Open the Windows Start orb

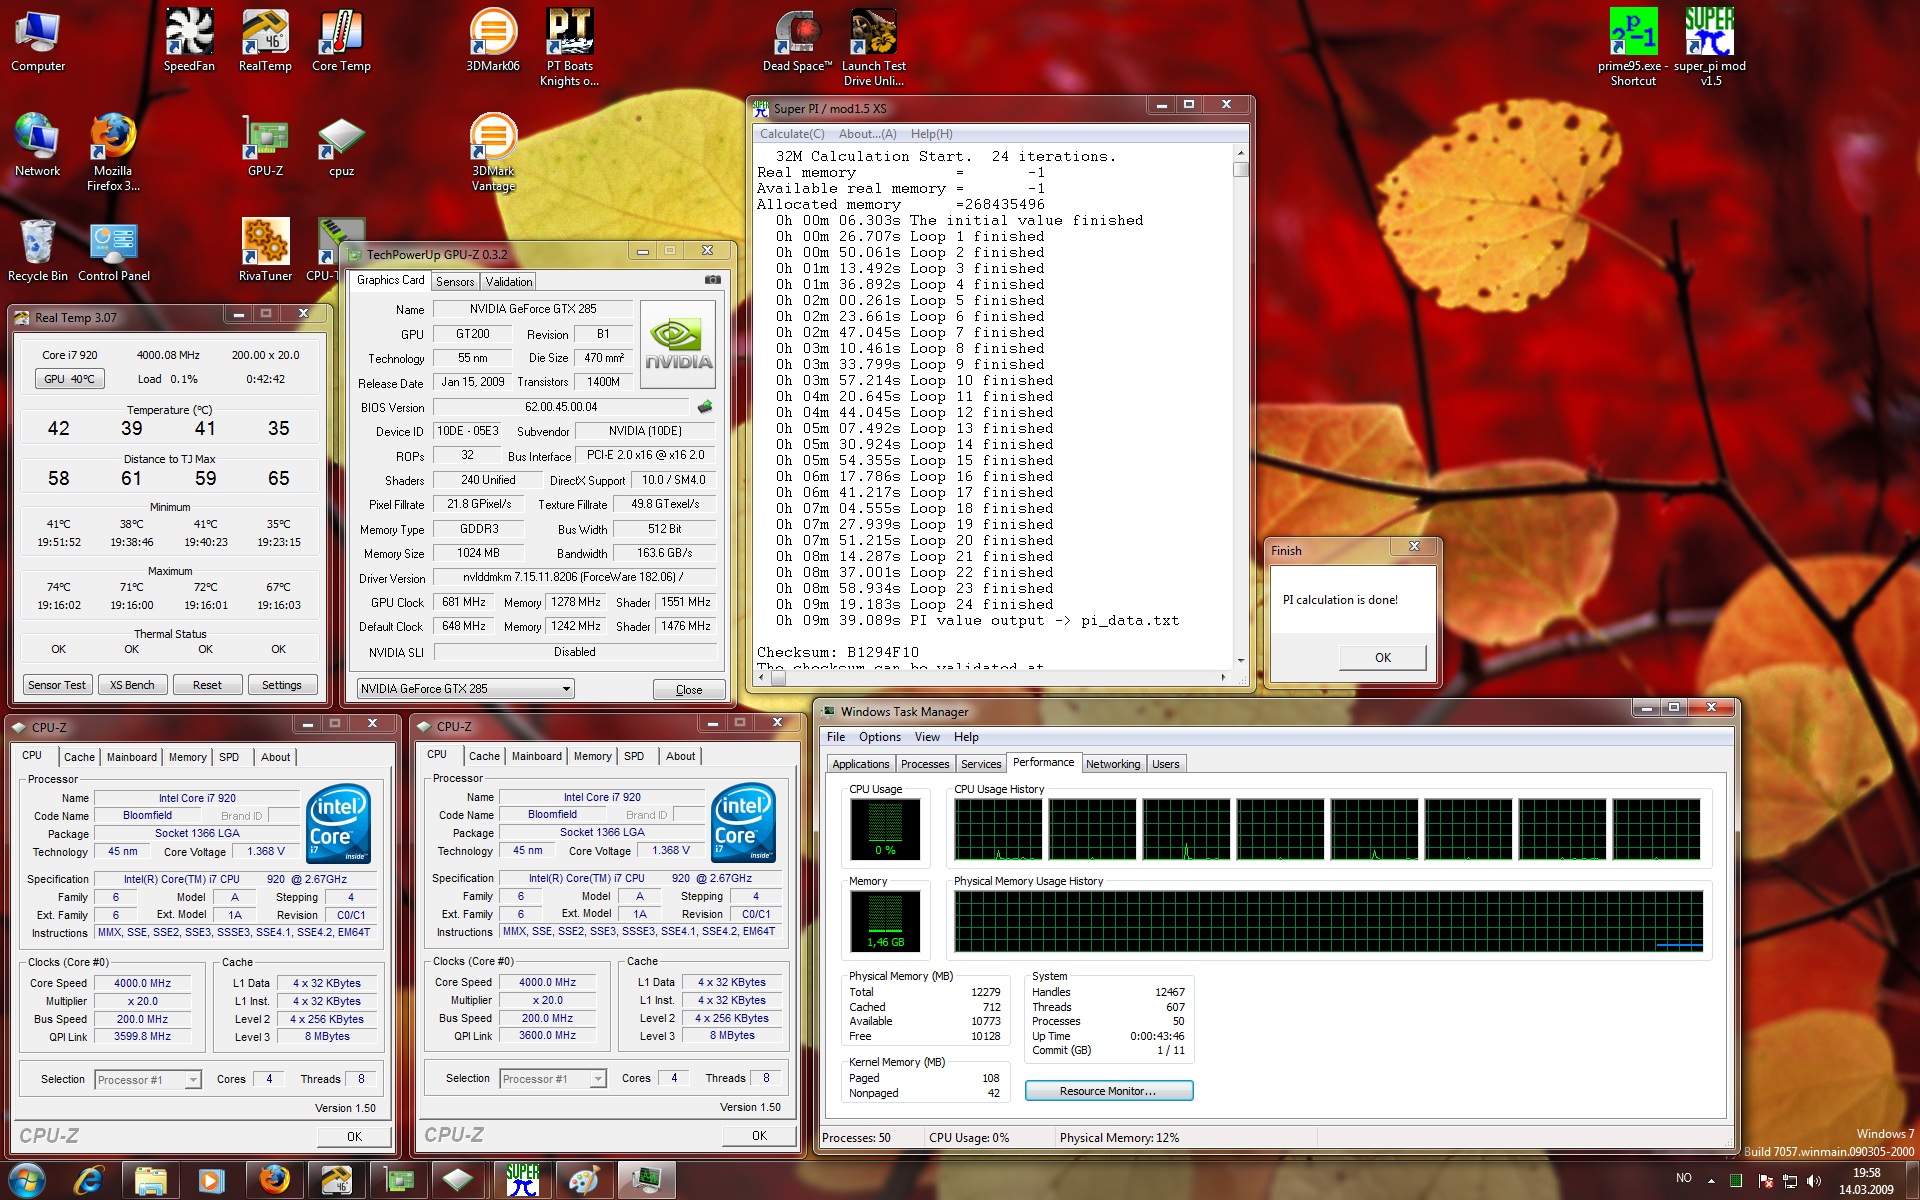pyautogui.click(x=27, y=1180)
